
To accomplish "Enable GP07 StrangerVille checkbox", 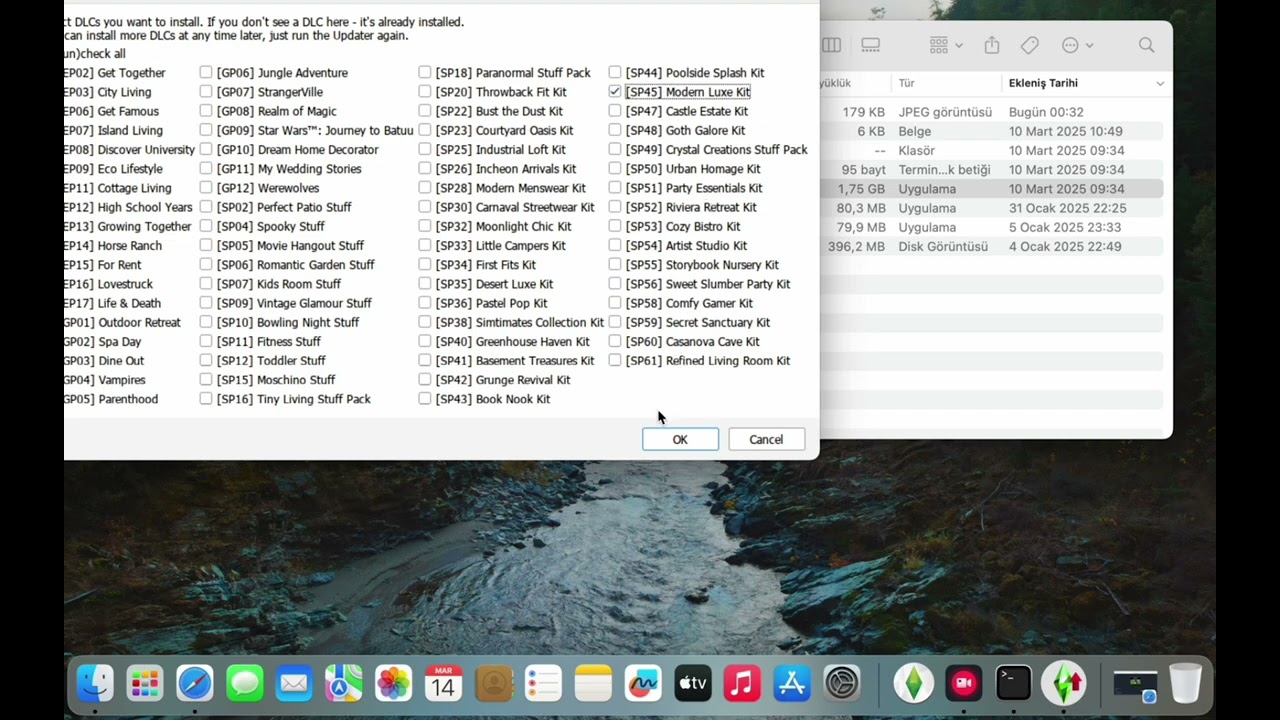I will [x=206, y=91].
